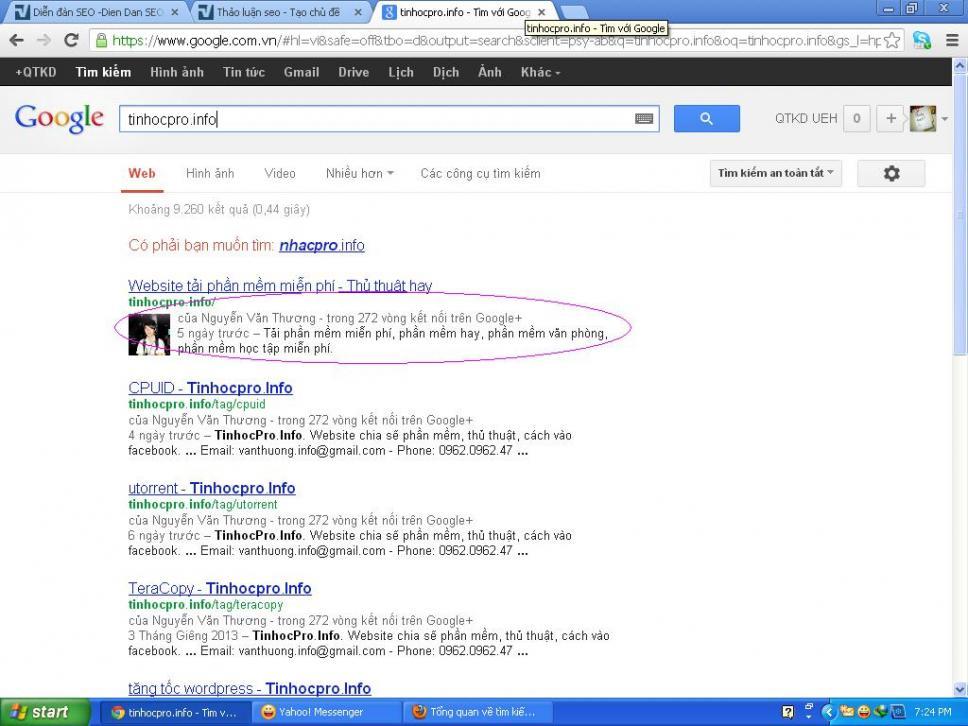Switch to Video results tab
Viewport: 968px width, 726px height.
(280, 173)
